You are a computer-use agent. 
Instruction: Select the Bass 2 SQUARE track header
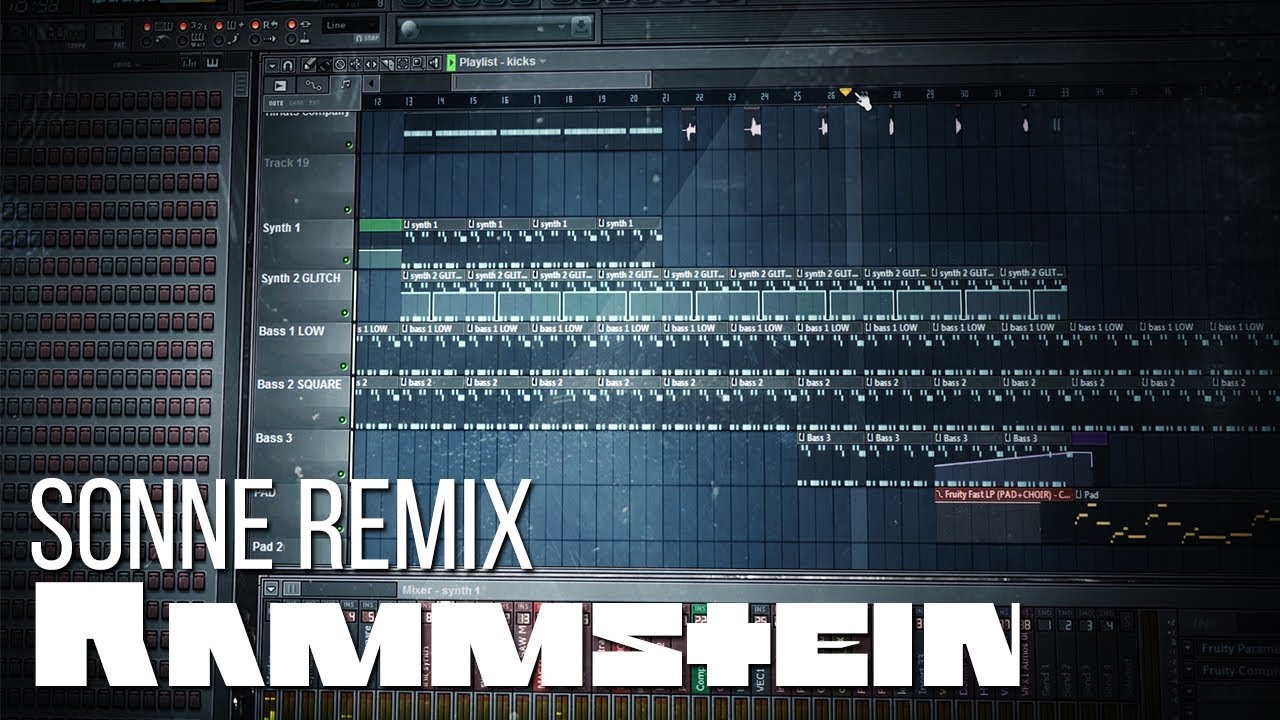pyautogui.click(x=303, y=400)
